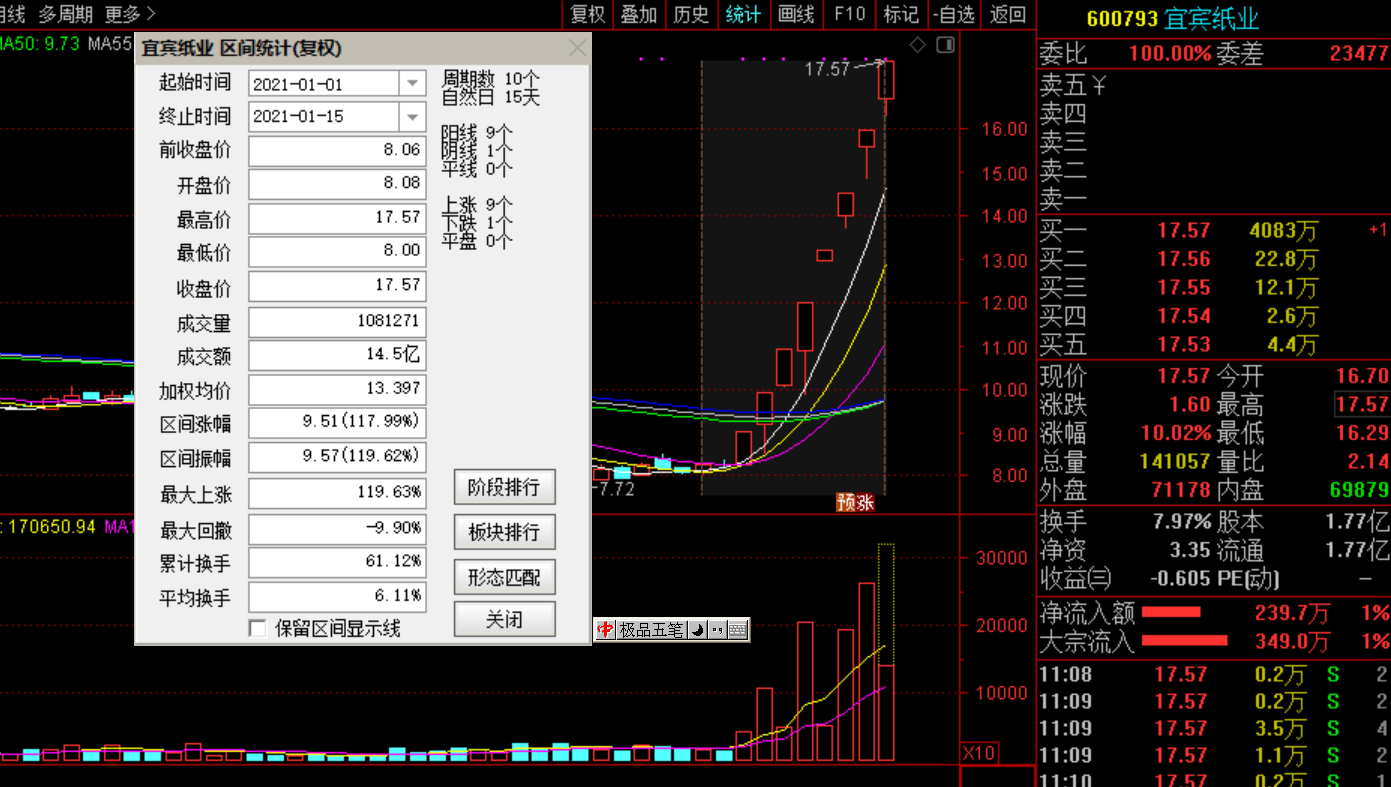Select the 多周期 multi-period item
1391x787 pixels.
point(65,14)
